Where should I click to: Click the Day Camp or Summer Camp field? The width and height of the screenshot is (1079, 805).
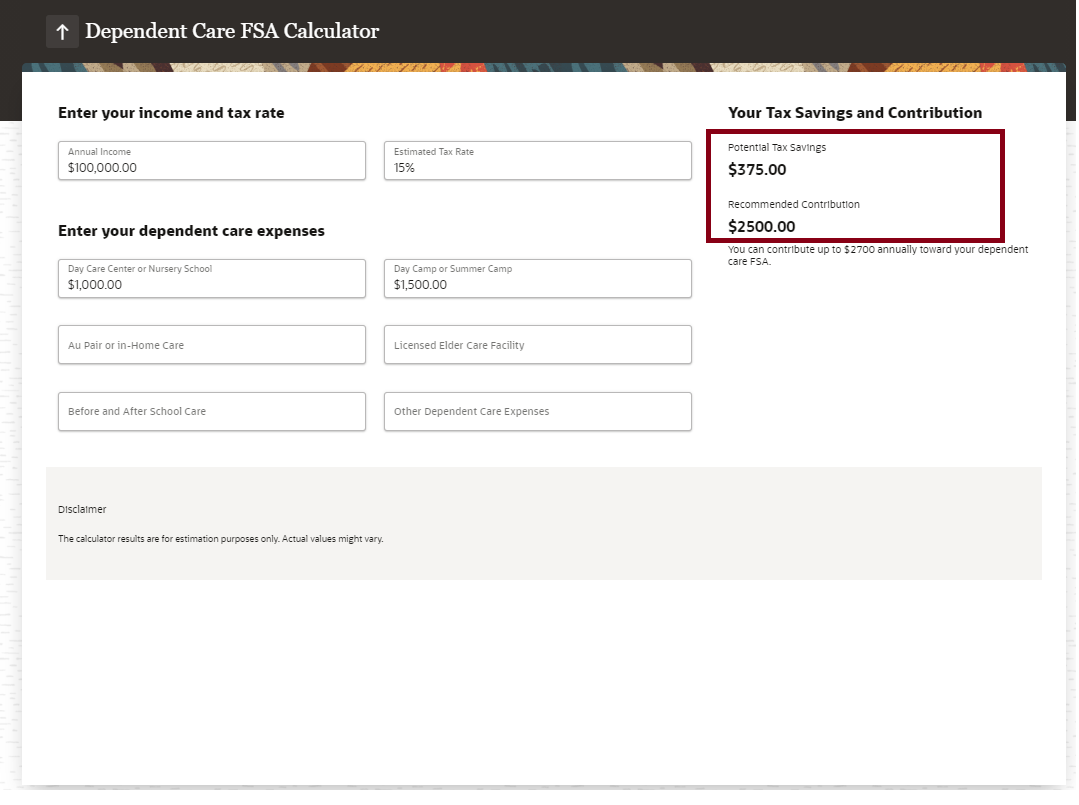537,278
